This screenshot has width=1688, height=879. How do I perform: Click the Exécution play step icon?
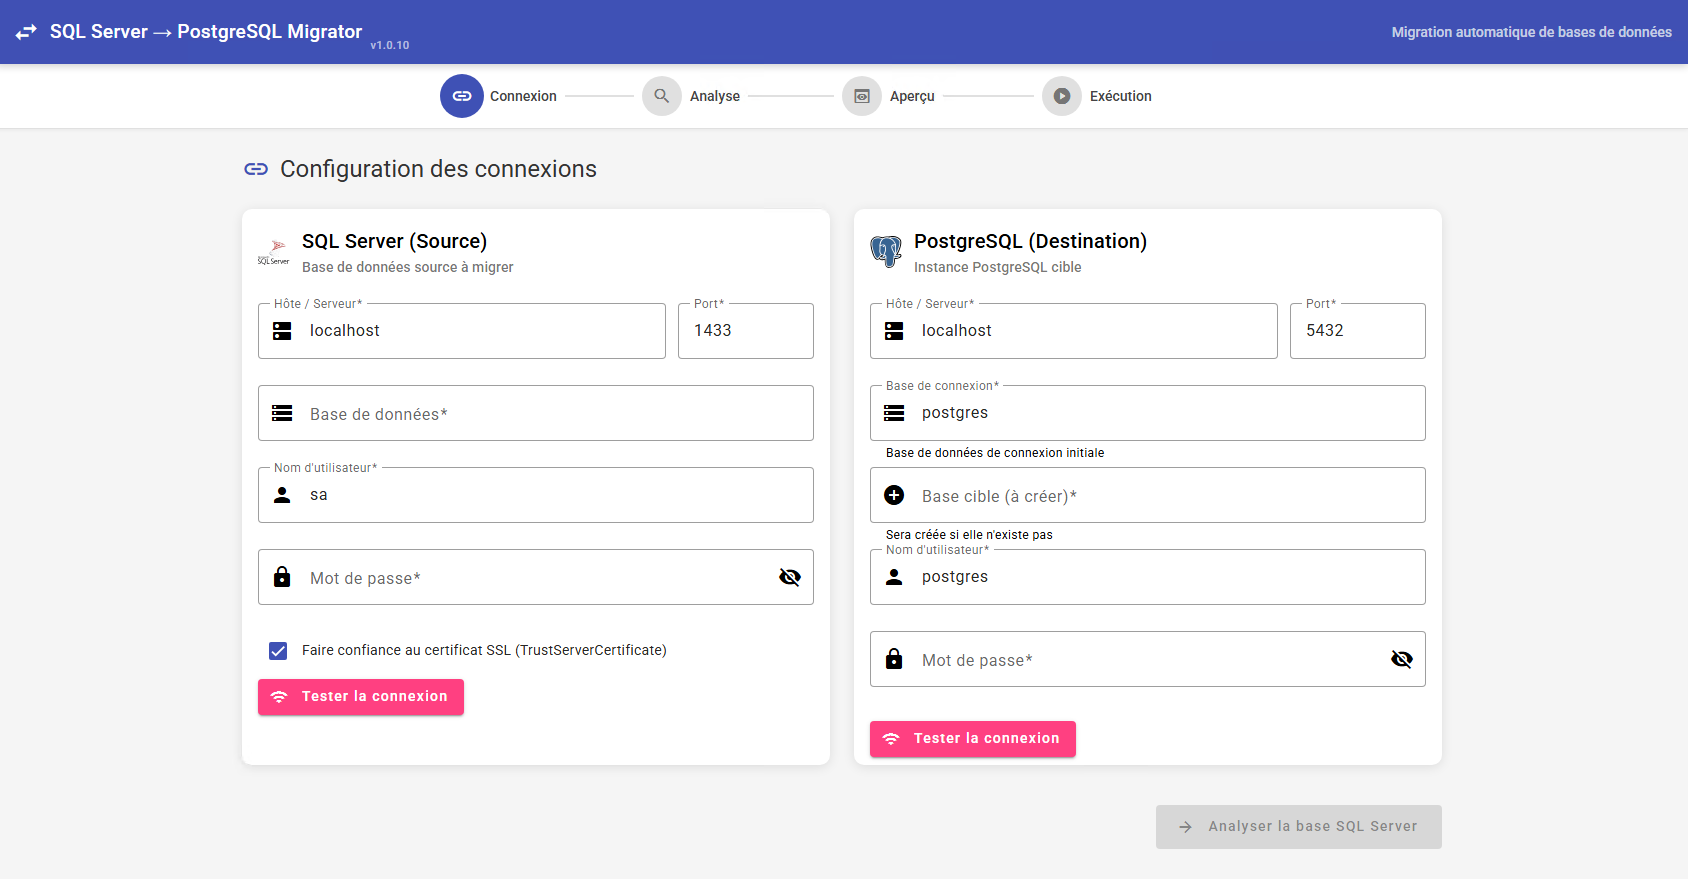tap(1062, 96)
